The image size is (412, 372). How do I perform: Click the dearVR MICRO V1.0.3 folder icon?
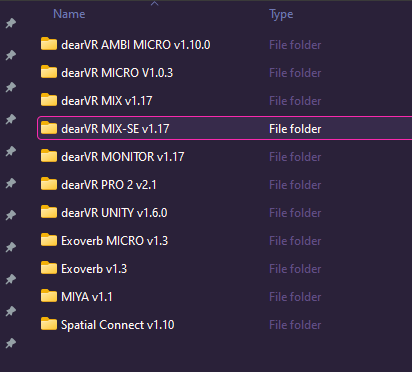pos(49,72)
